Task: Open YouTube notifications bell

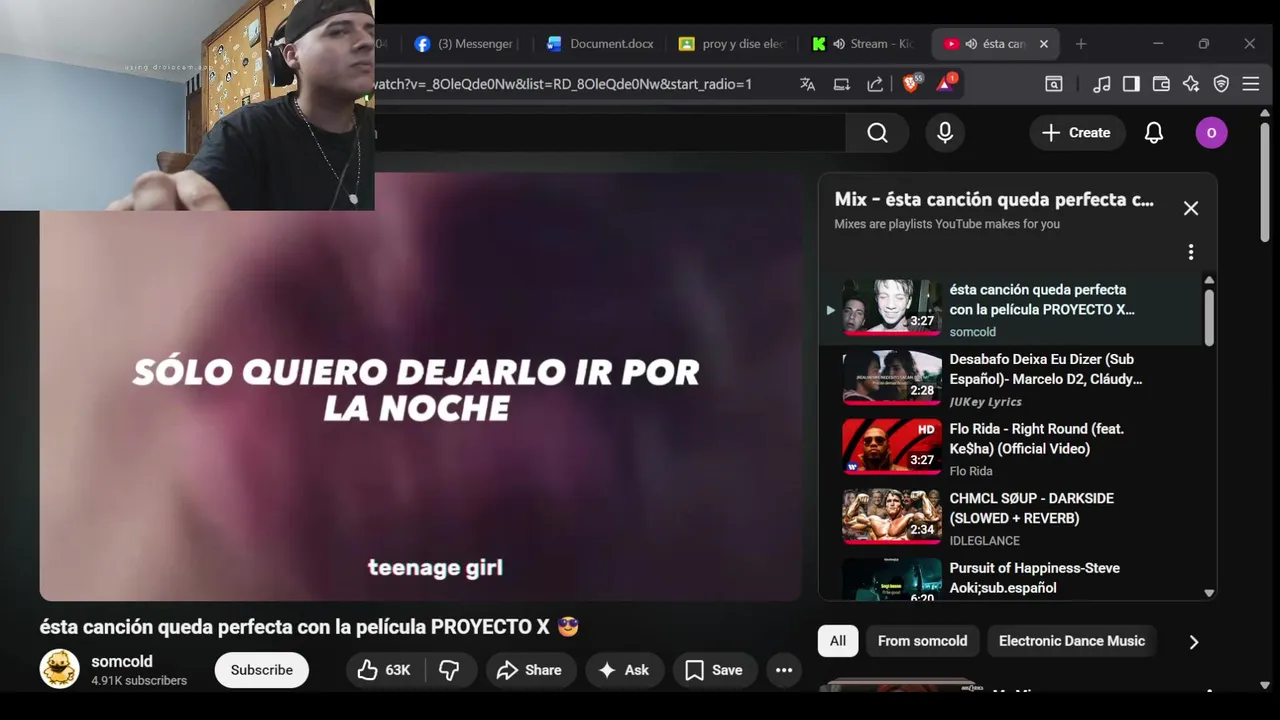Action: 1154,133
